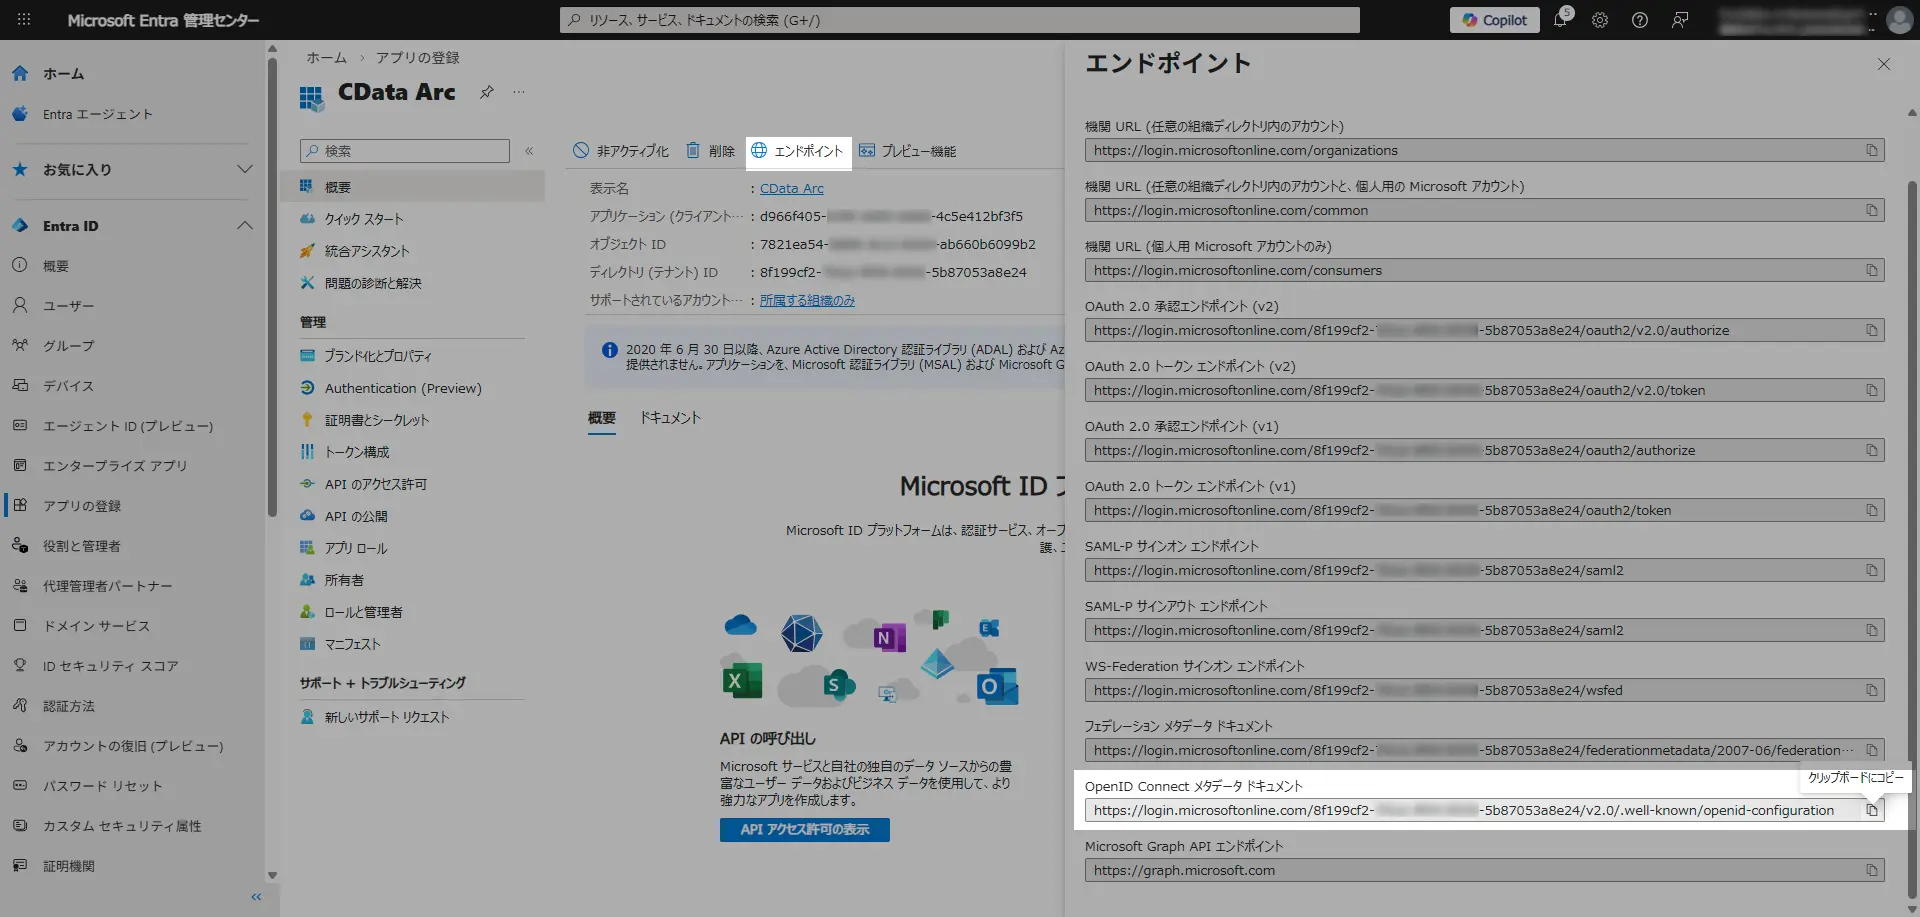Close the エンドポイント panel

point(1884,64)
